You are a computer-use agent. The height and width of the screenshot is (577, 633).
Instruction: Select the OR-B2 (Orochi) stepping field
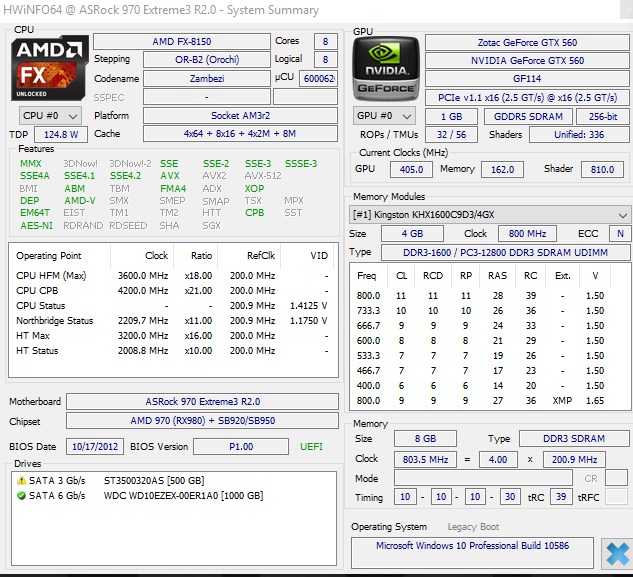207,60
